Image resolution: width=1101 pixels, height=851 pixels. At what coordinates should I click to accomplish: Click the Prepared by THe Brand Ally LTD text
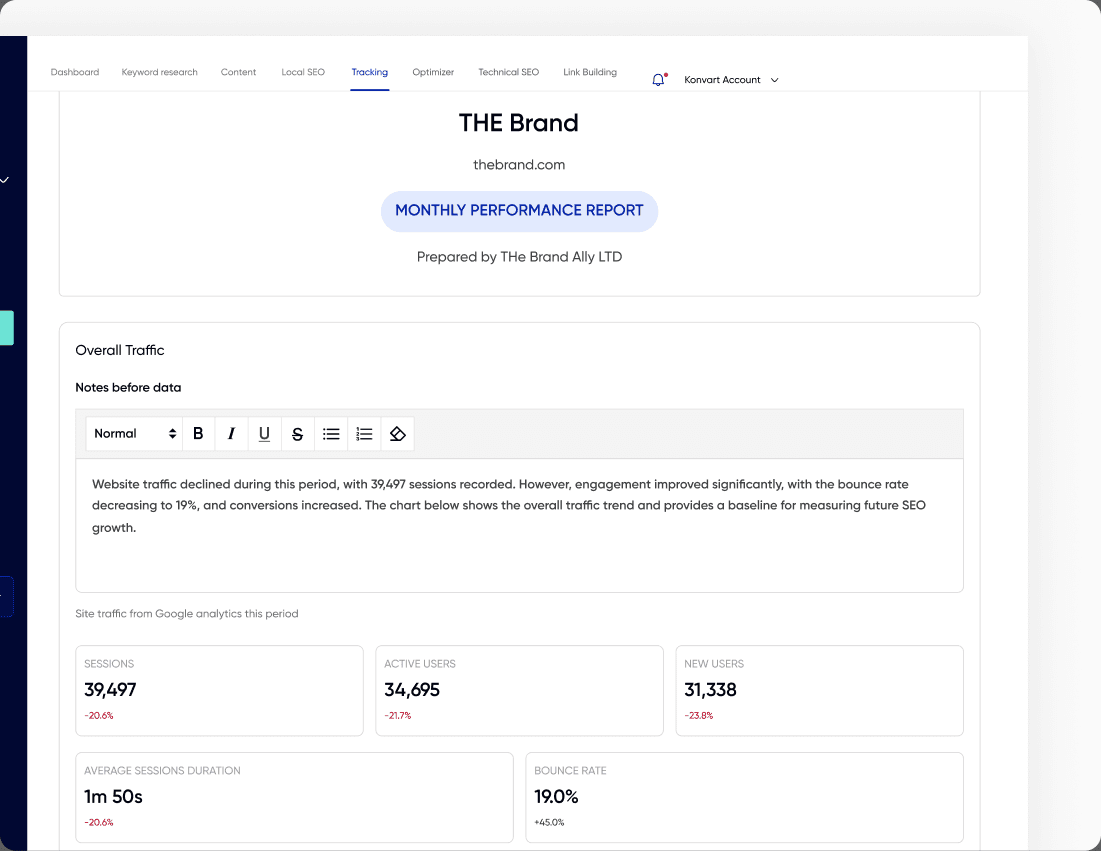[x=519, y=257]
